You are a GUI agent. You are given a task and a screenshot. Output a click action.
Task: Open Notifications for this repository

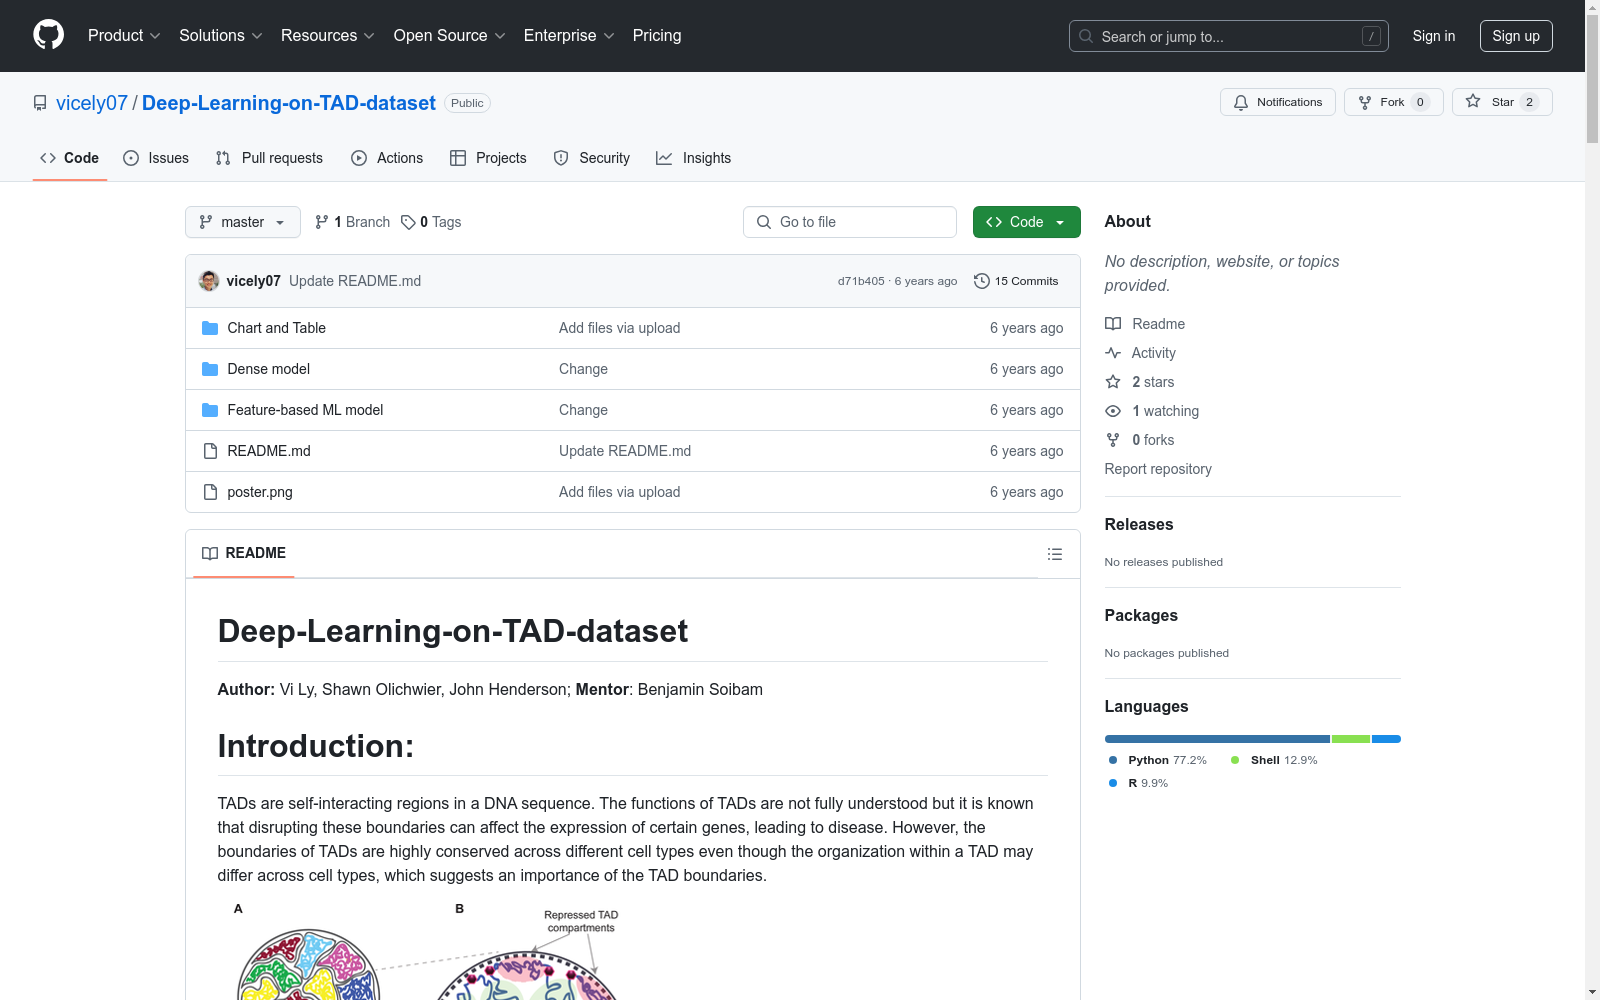[x=1278, y=102]
